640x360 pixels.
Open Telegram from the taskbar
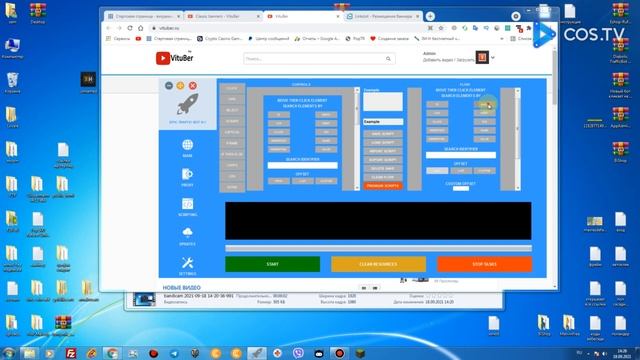(174, 353)
